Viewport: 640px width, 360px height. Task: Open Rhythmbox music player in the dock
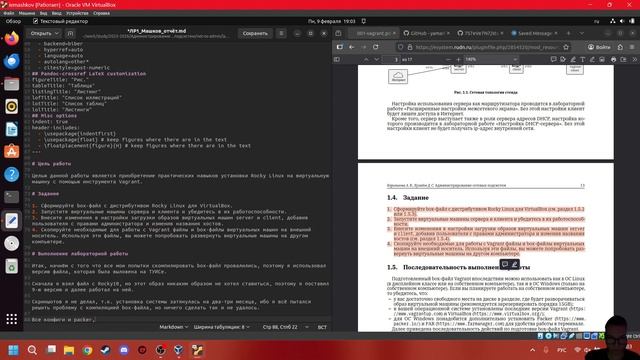[11, 107]
